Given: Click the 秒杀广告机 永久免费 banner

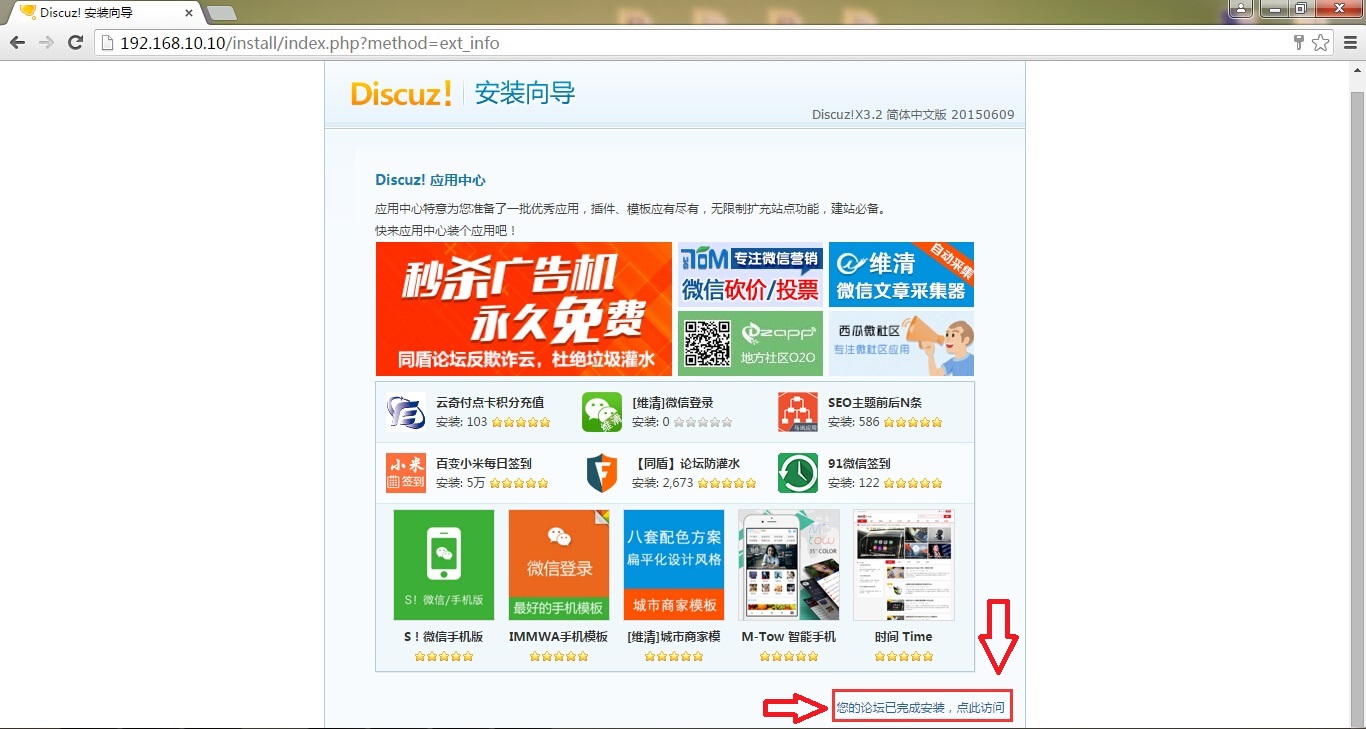Looking at the screenshot, I should click(523, 309).
